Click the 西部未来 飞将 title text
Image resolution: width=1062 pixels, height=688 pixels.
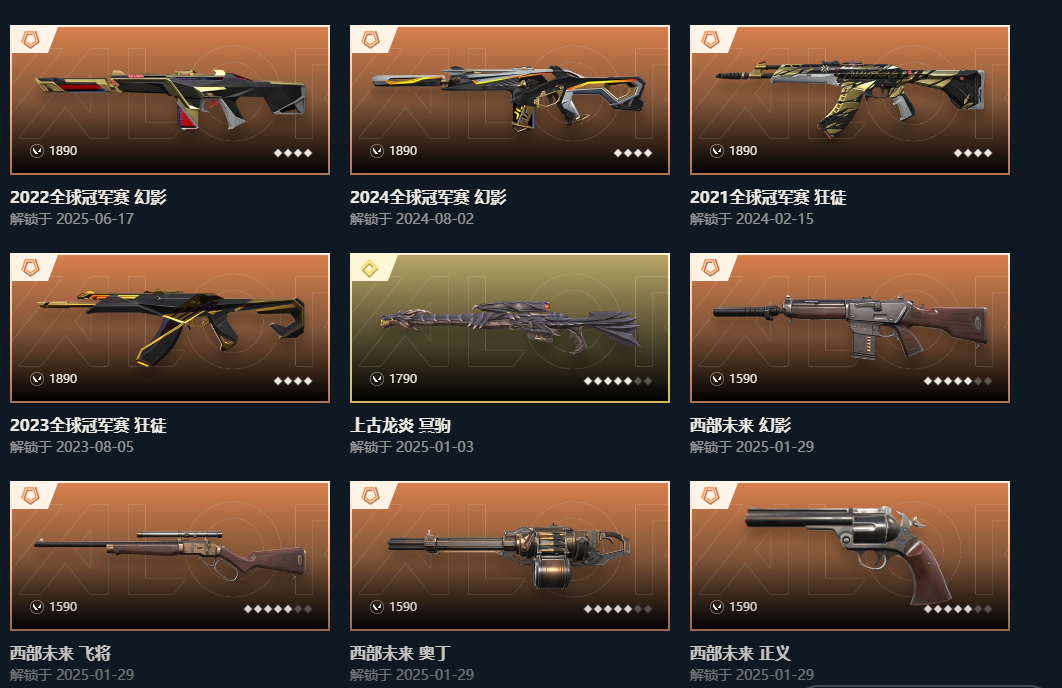[x=60, y=653]
